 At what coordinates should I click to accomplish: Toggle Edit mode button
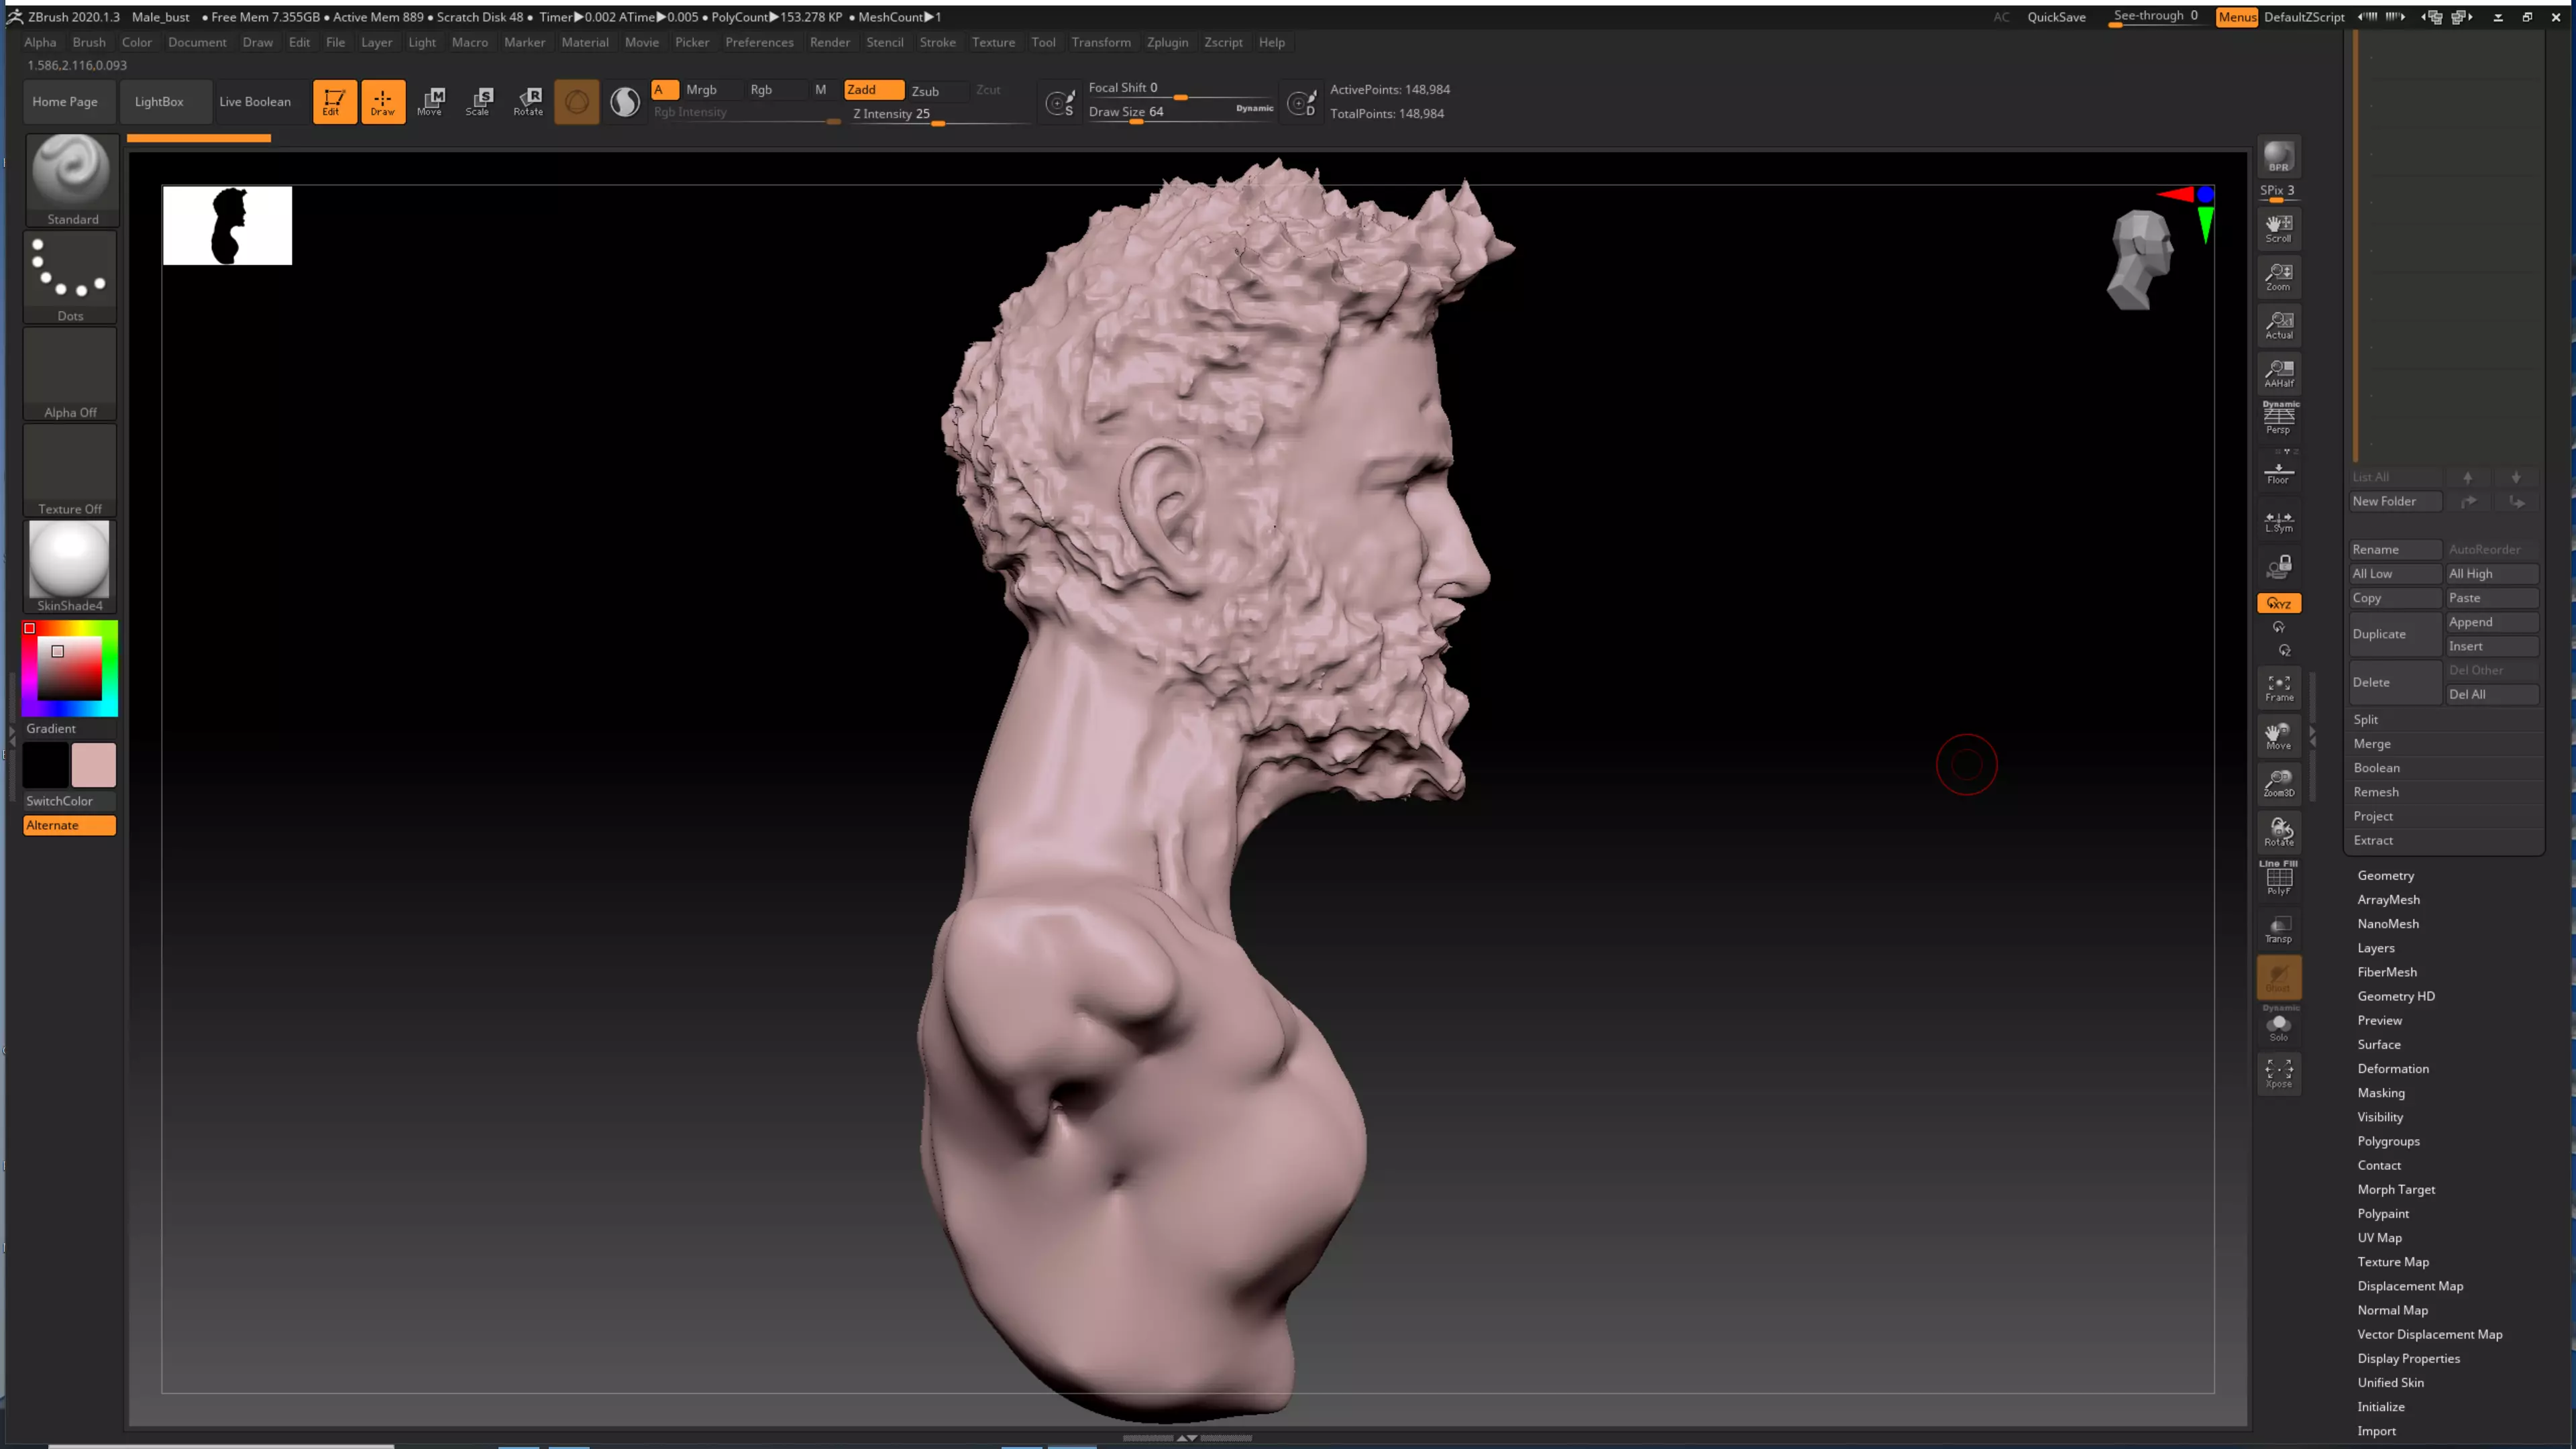click(x=334, y=101)
